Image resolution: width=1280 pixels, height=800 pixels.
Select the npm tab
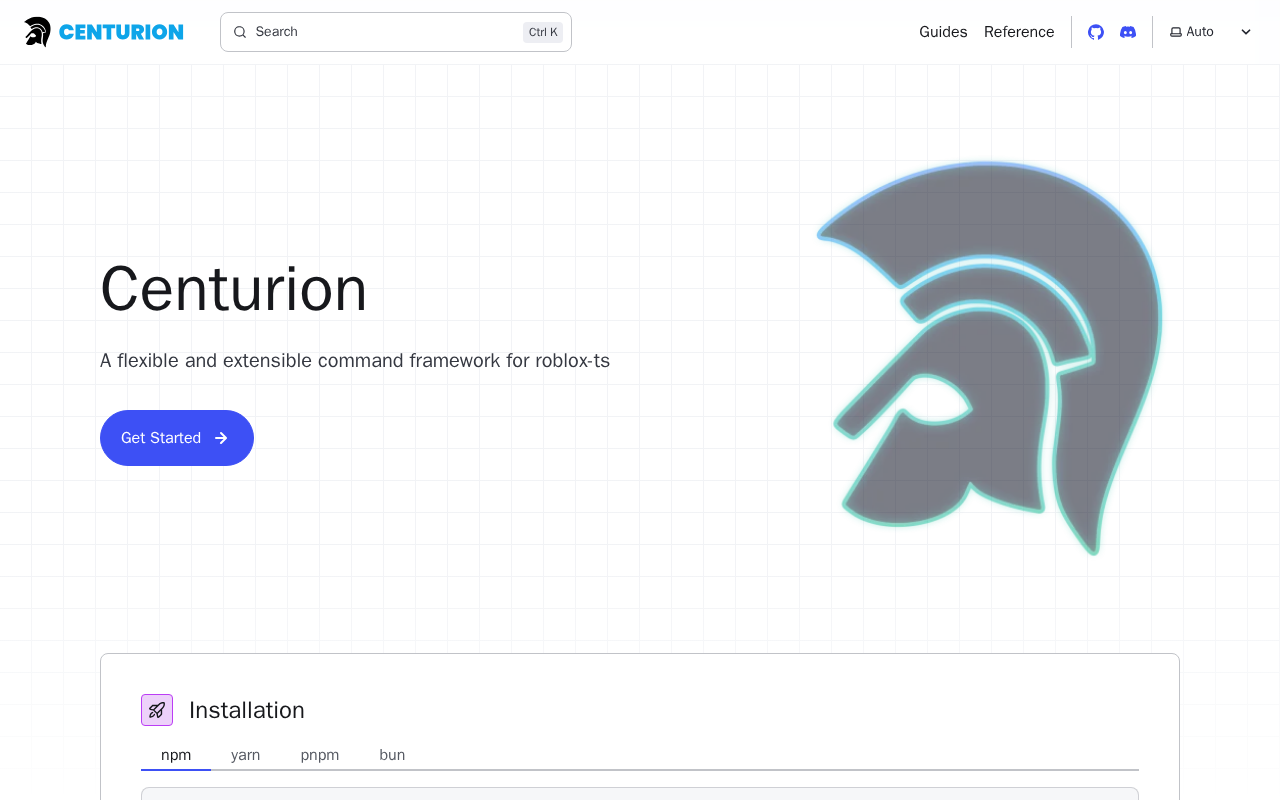coord(176,755)
